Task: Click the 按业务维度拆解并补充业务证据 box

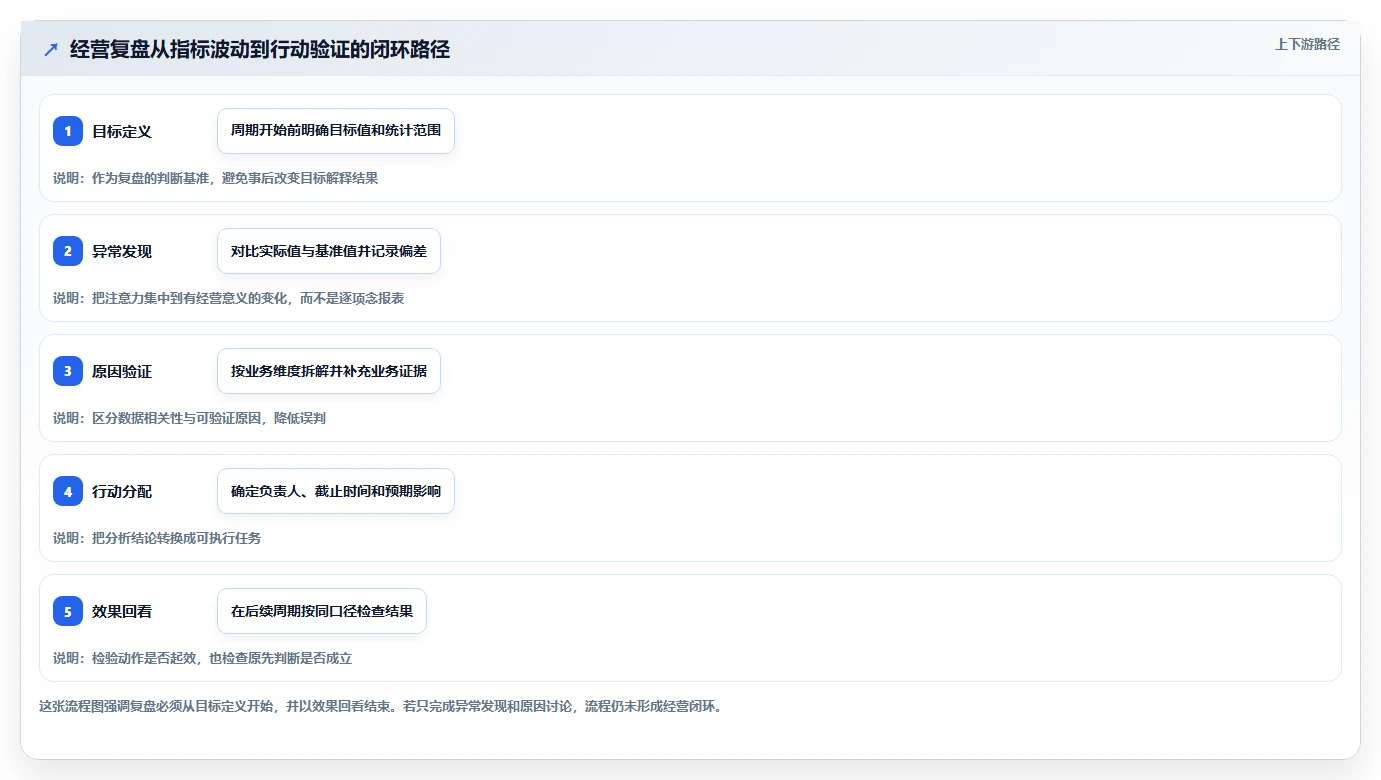Action: pos(329,371)
